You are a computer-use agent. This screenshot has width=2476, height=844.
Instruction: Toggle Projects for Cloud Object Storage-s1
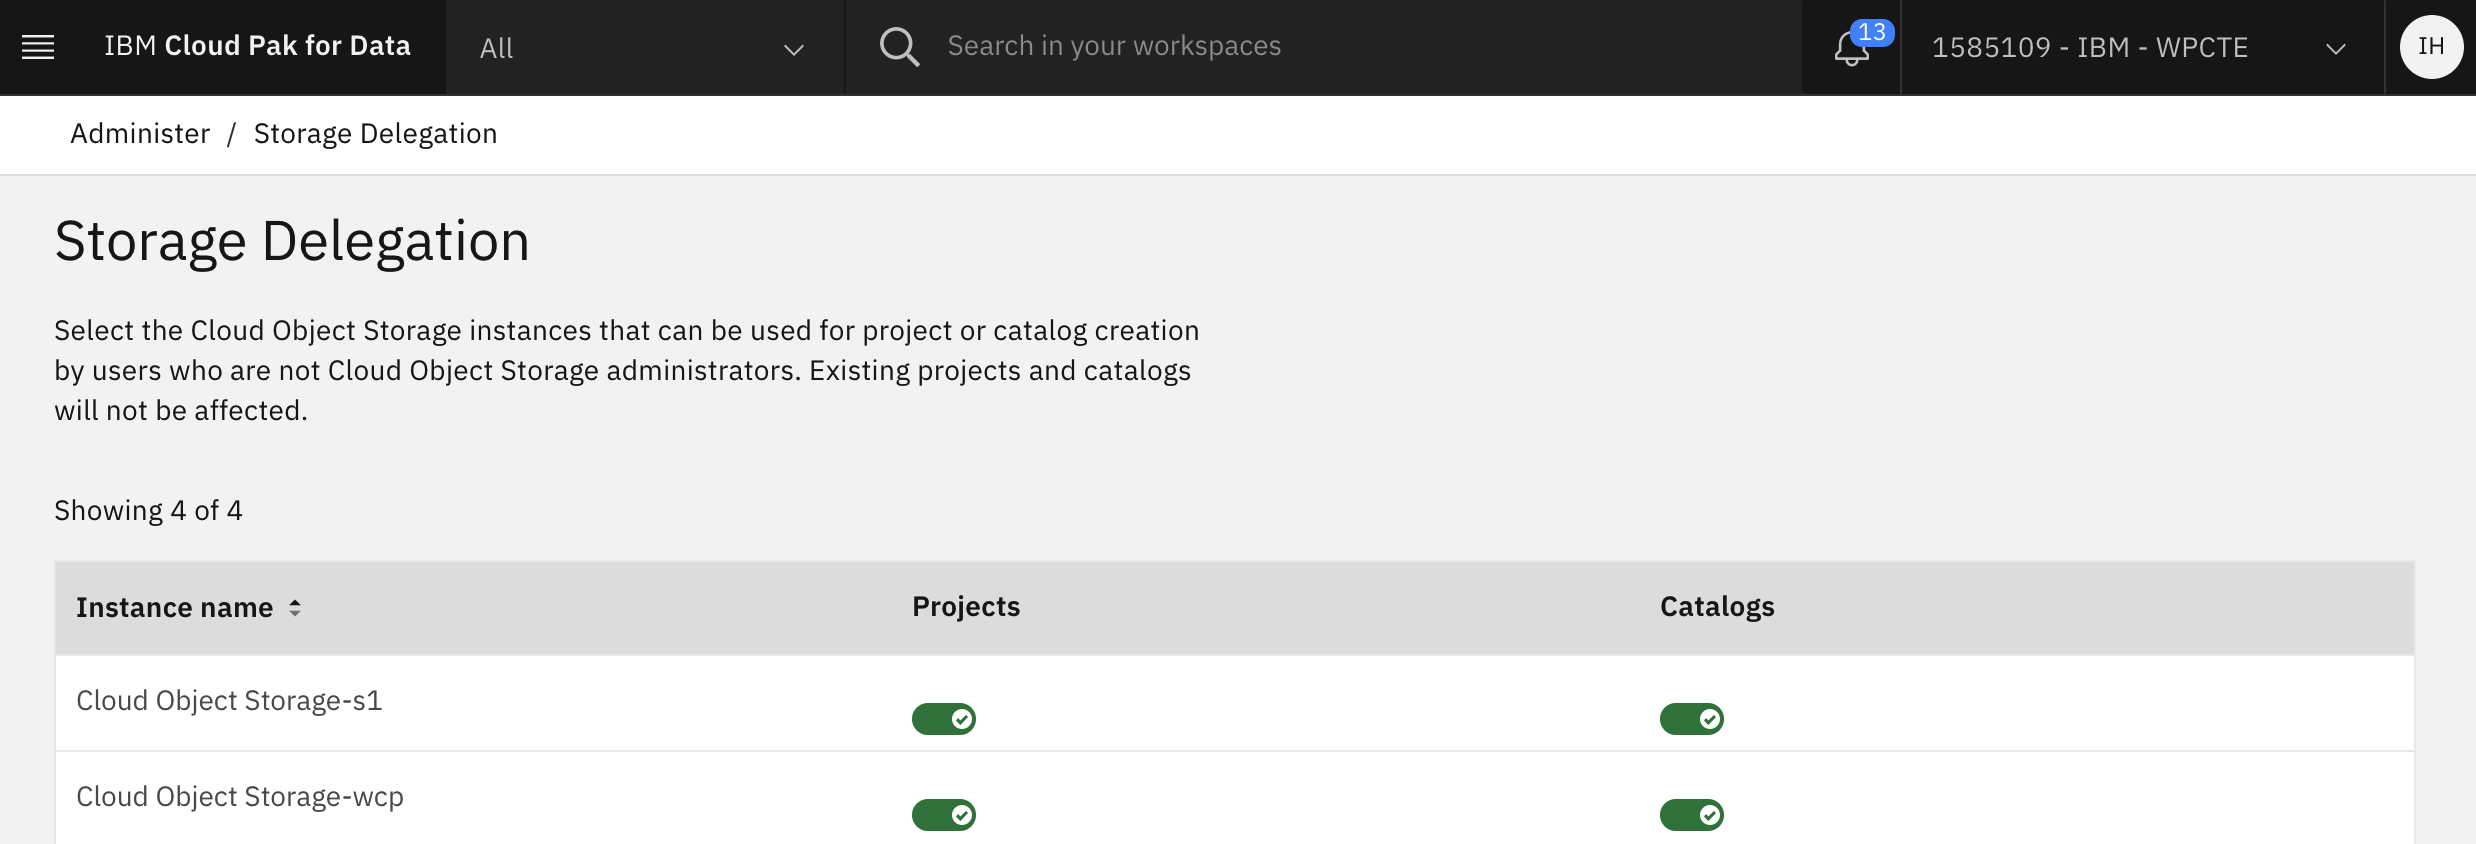tap(944, 719)
